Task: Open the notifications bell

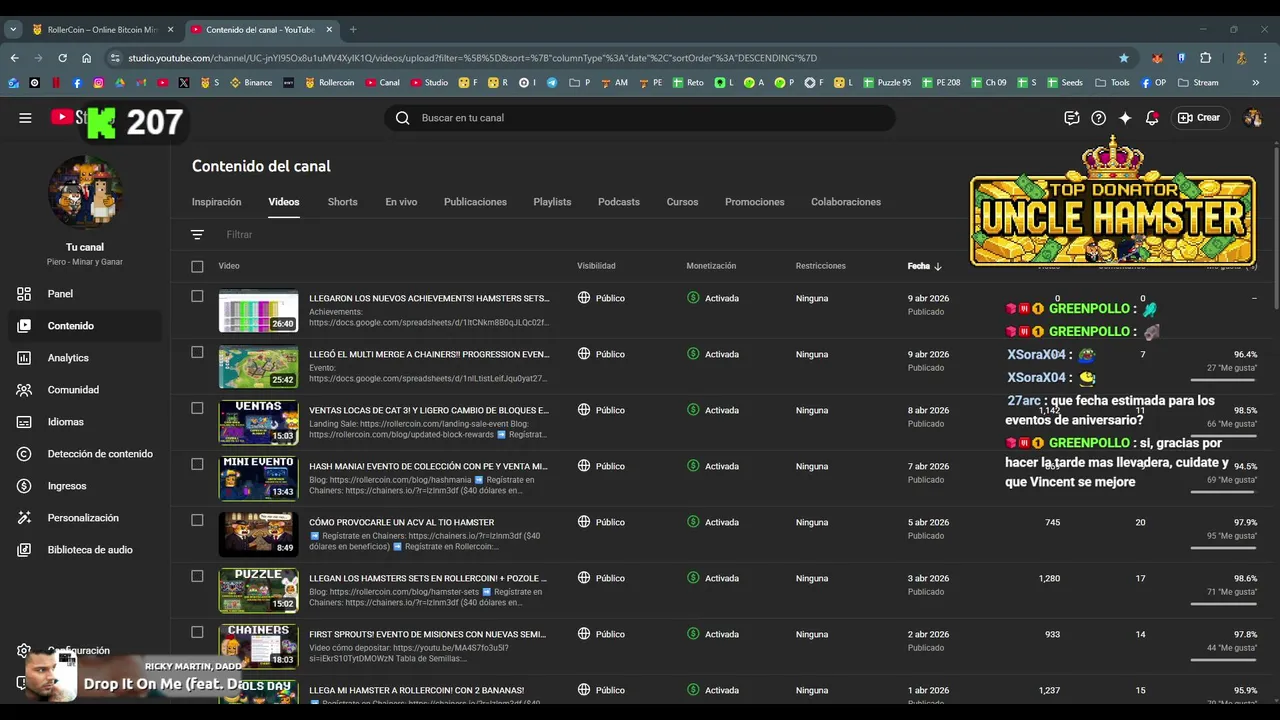Action: pyautogui.click(x=1152, y=118)
